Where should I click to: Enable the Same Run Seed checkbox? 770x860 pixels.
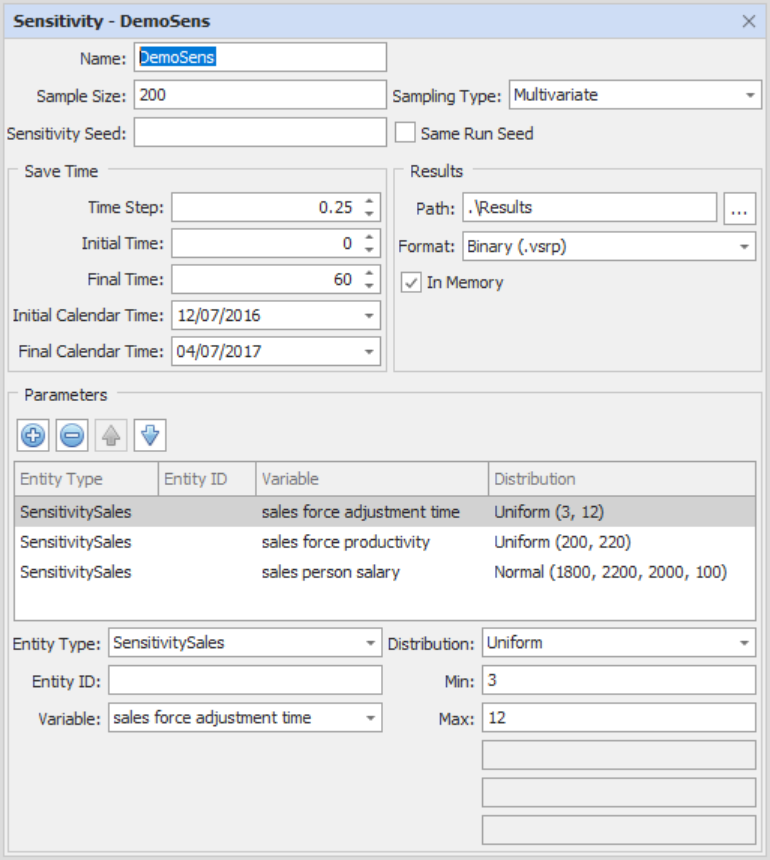(x=405, y=133)
